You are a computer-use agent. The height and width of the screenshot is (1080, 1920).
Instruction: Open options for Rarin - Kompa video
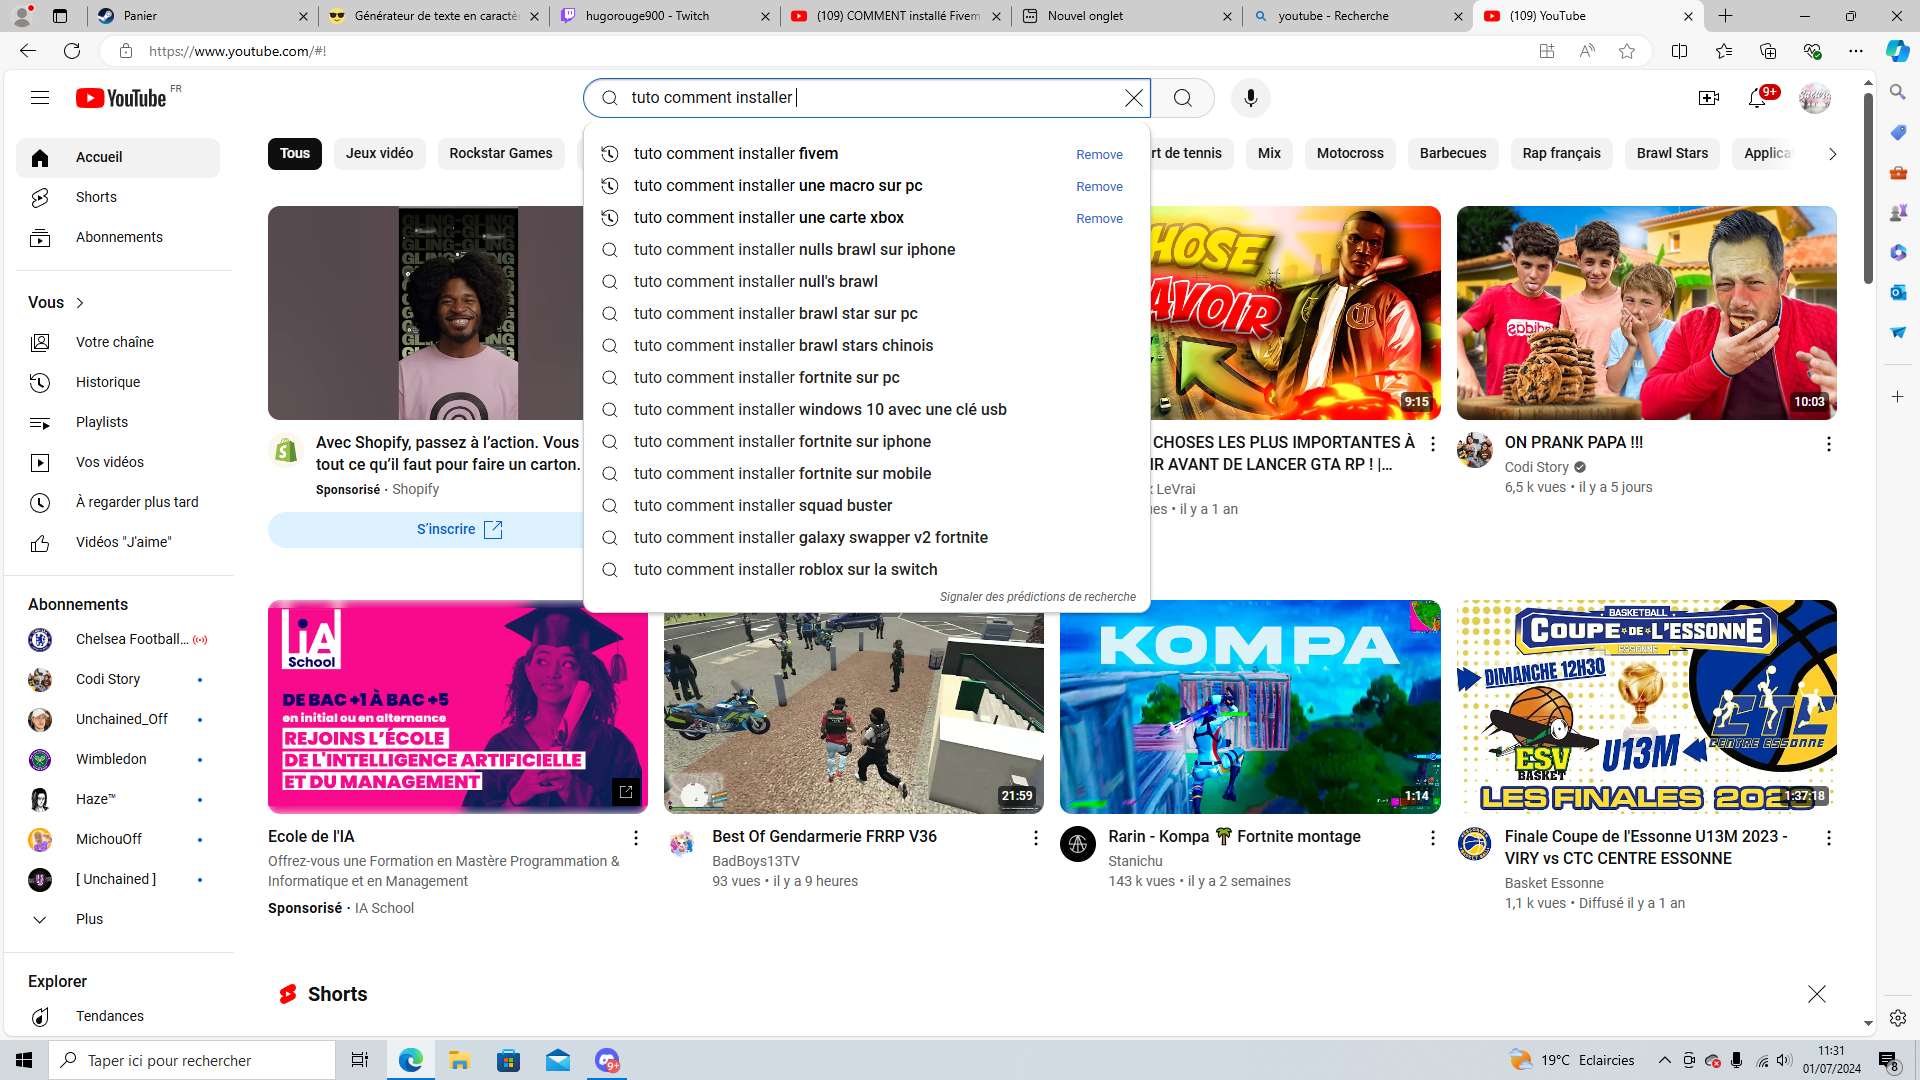pyautogui.click(x=1432, y=838)
